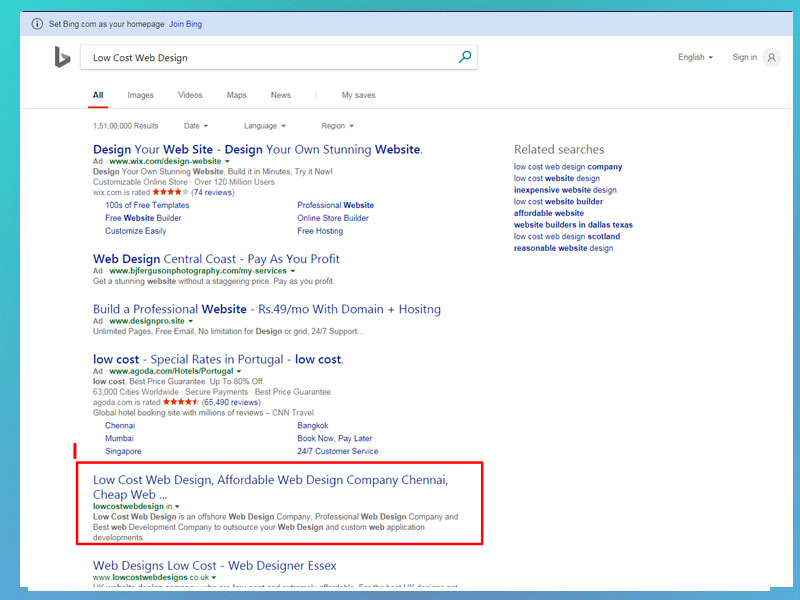Viewport: 800px width, 600px height.
Task: Switch to the Maps tab
Action: click(236, 95)
